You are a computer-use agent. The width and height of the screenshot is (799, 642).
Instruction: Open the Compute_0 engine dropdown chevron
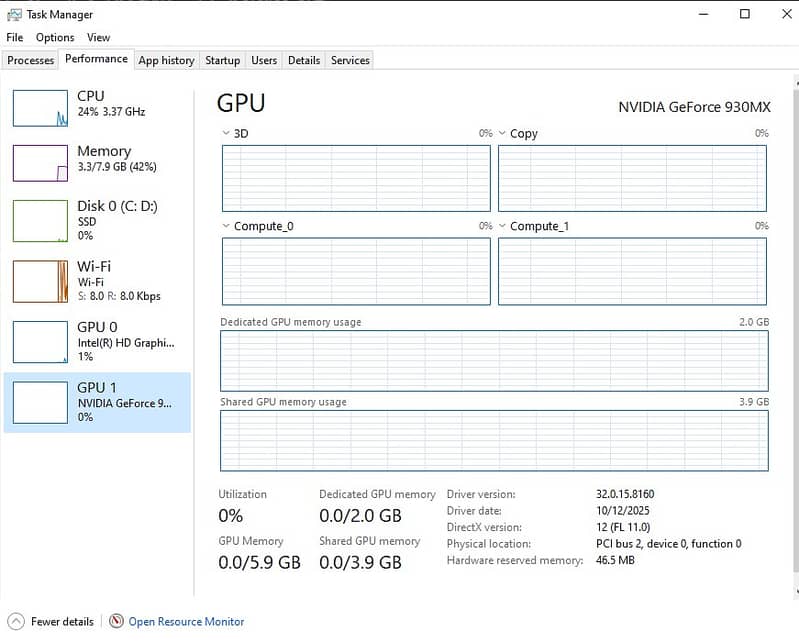click(x=226, y=226)
